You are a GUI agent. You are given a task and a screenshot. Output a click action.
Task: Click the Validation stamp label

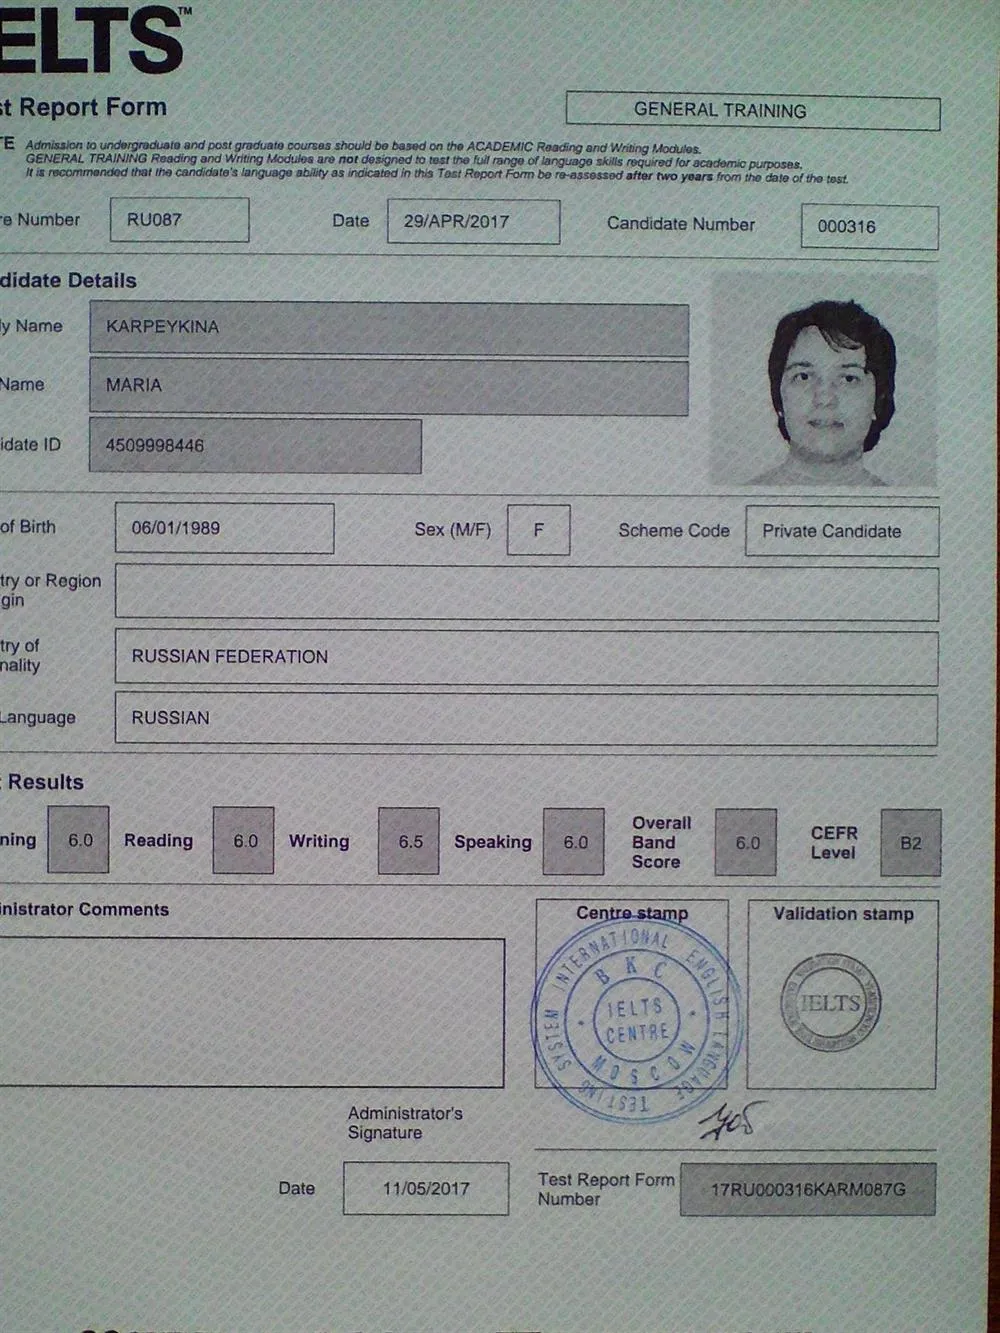click(843, 914)
